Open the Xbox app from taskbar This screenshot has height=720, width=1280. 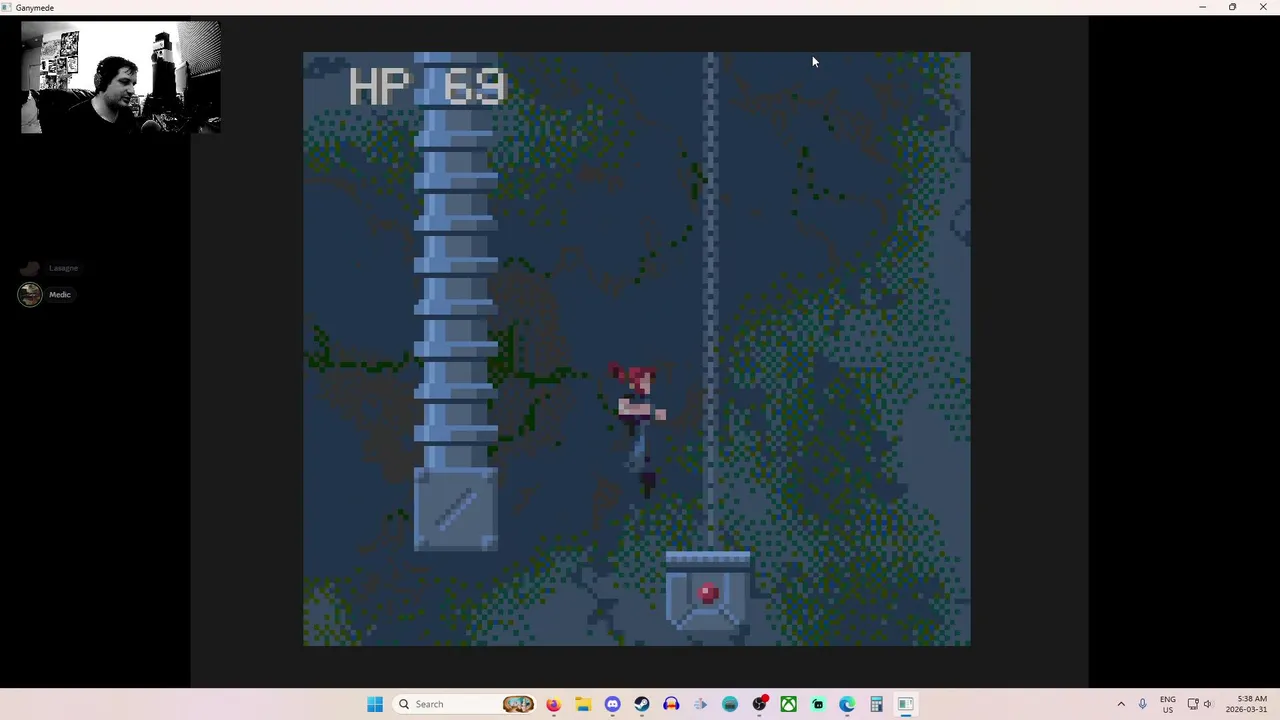(789, 704)
